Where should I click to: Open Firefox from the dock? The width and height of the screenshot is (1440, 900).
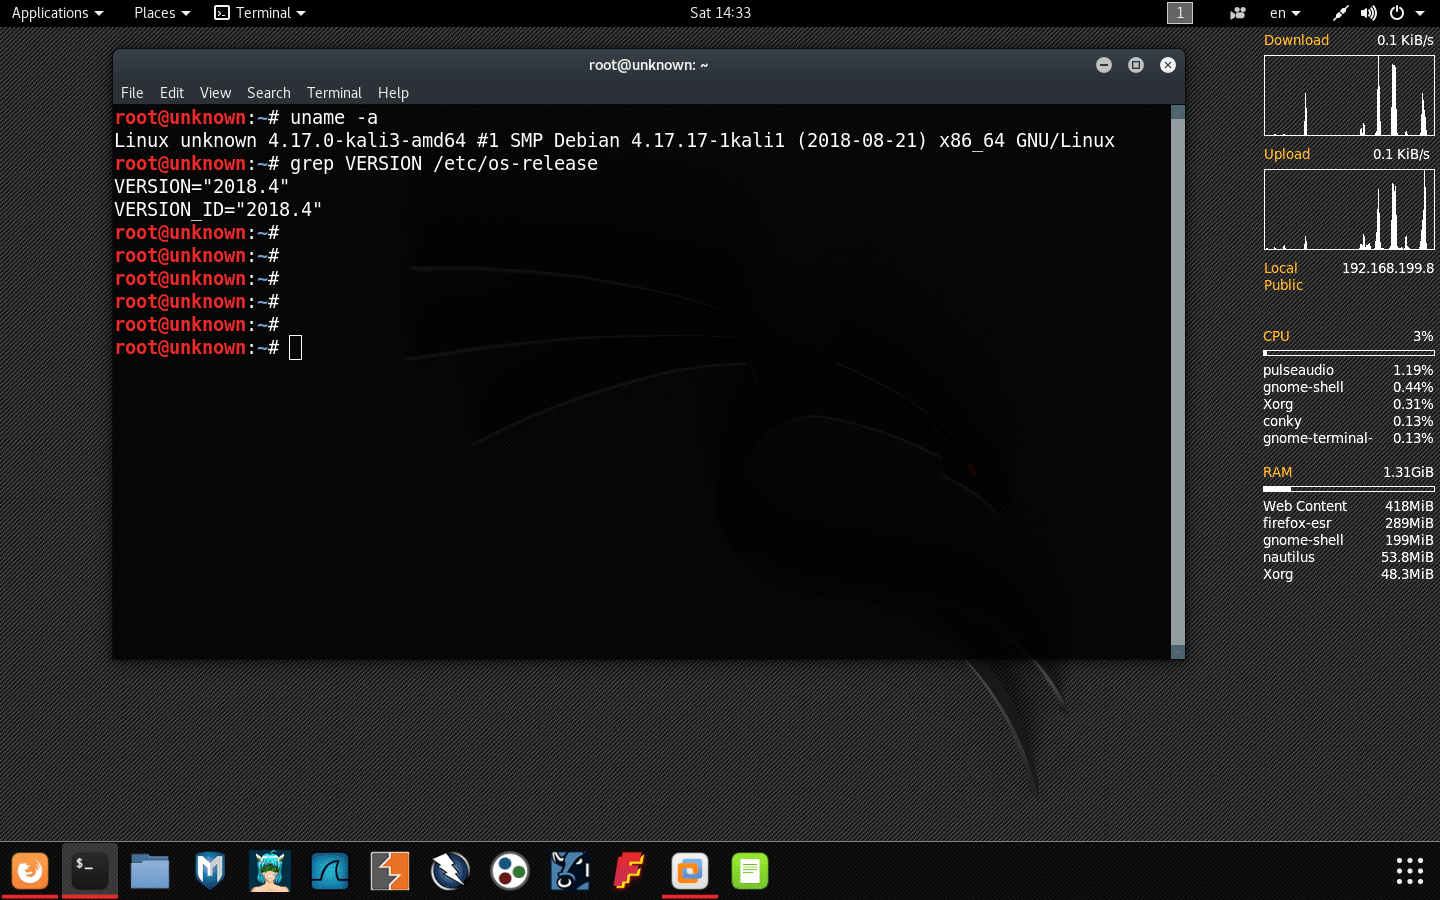30,871
